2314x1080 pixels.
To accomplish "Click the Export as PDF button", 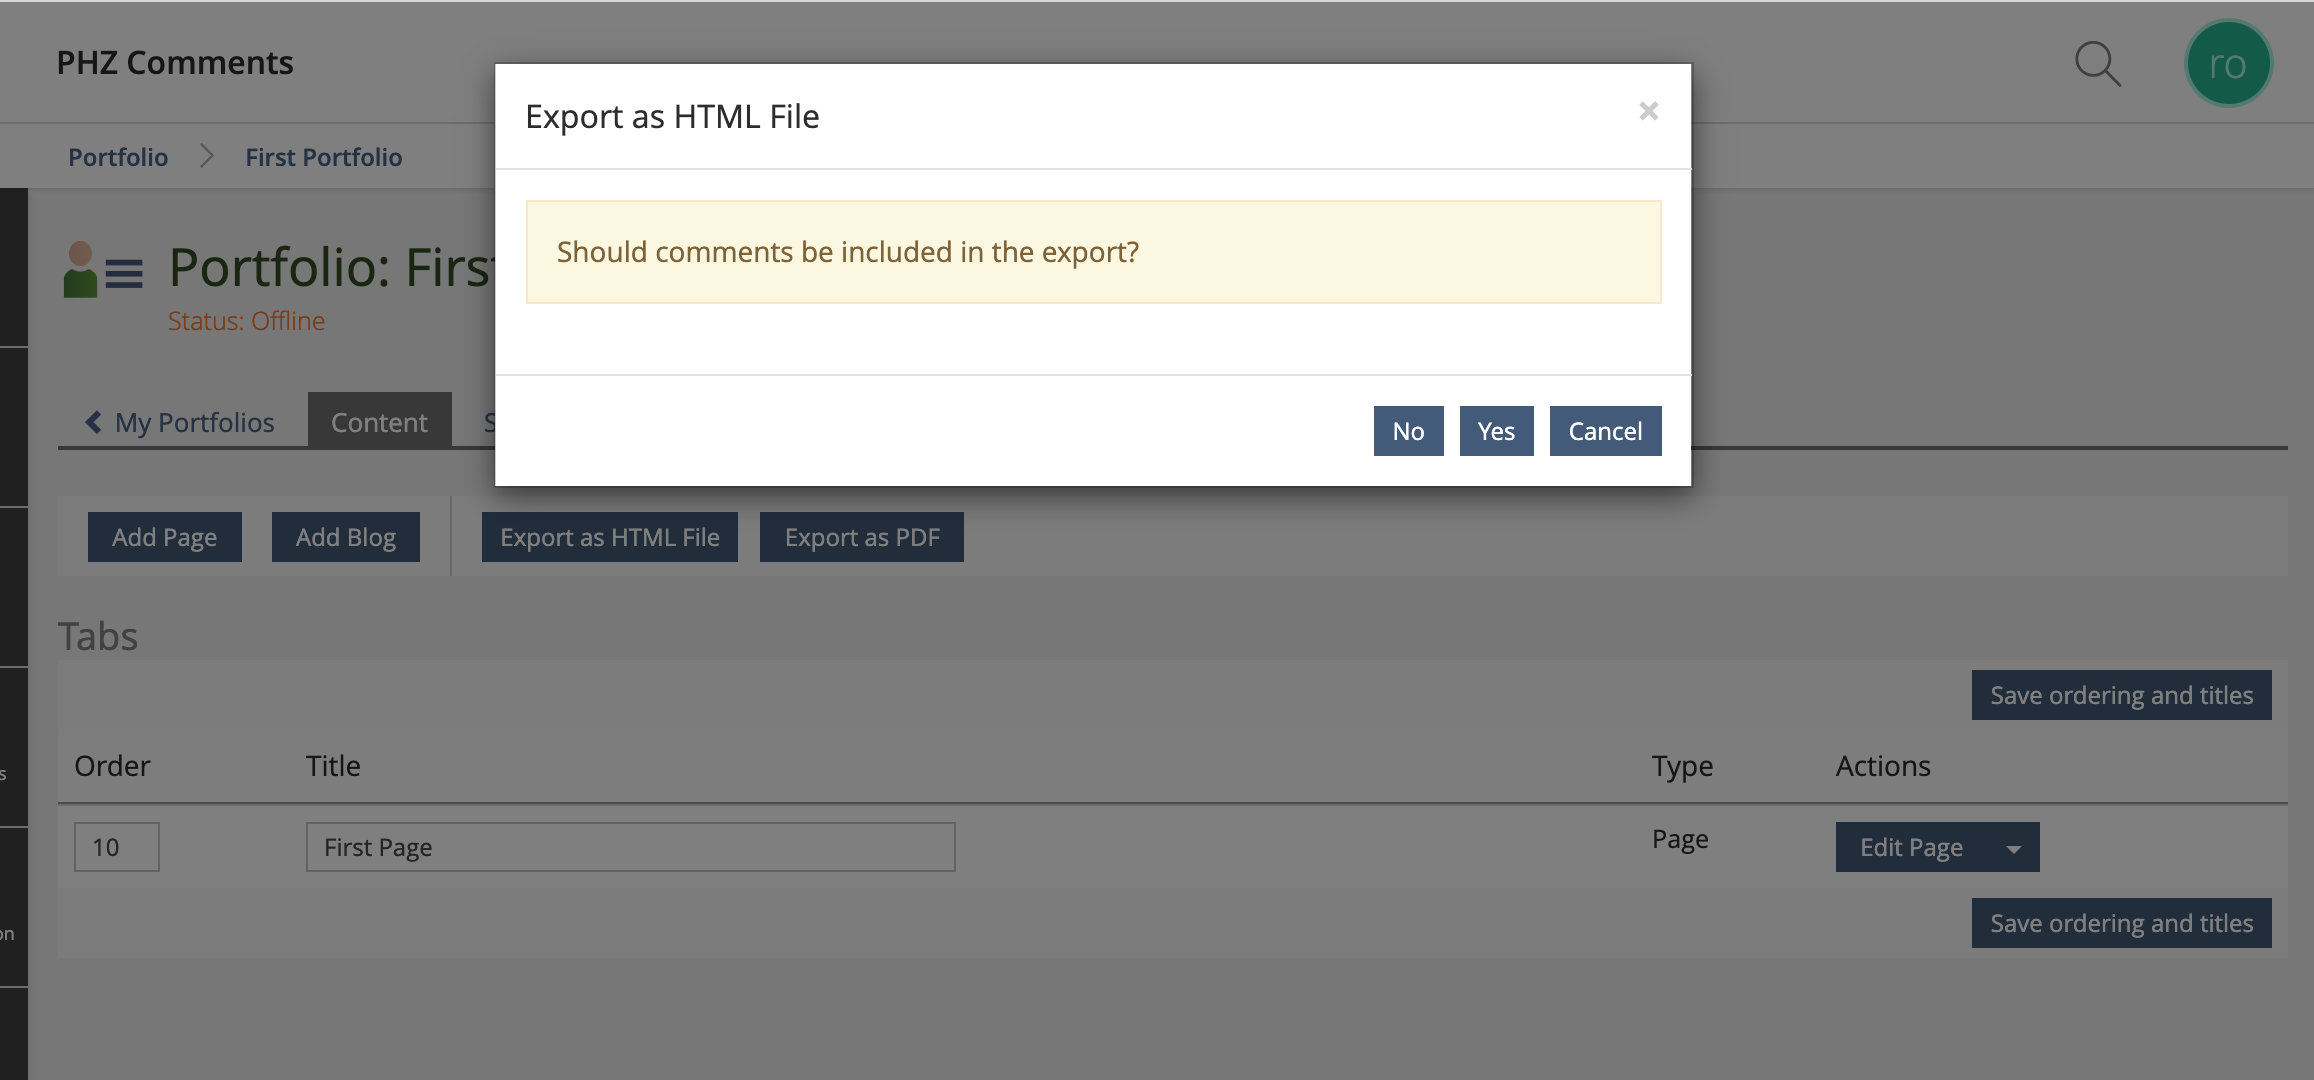I will coord(862,537).
